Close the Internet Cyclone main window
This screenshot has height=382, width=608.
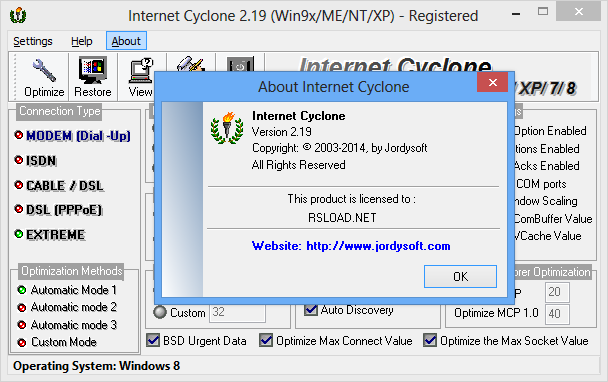pos(579,12)
